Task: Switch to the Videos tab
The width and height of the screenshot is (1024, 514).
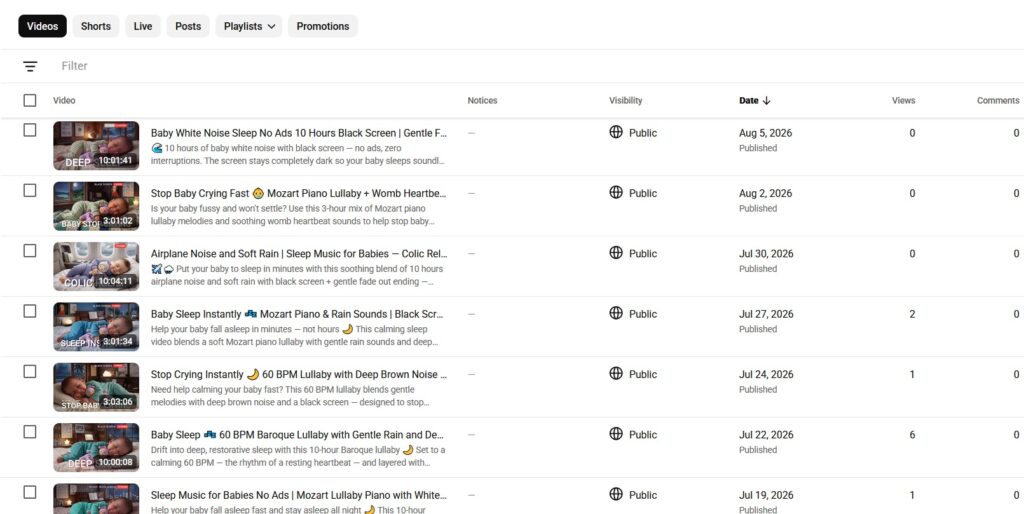Action: [x=42, y=26]
